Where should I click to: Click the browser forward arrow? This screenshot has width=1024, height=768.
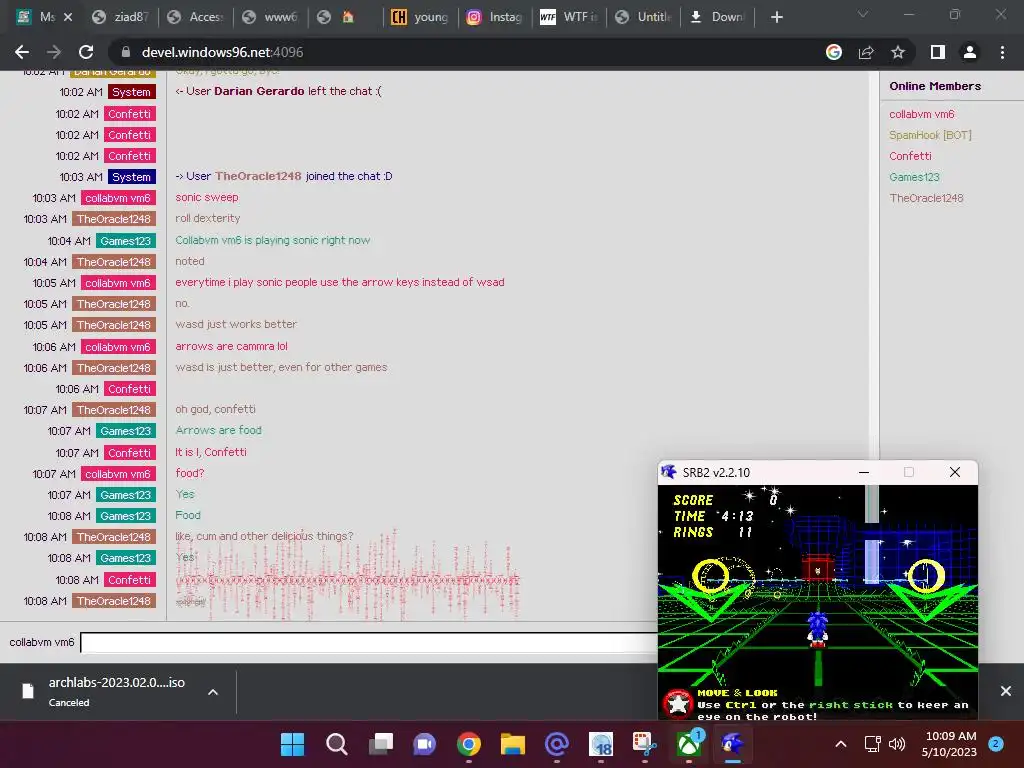[x=54, y=52]
